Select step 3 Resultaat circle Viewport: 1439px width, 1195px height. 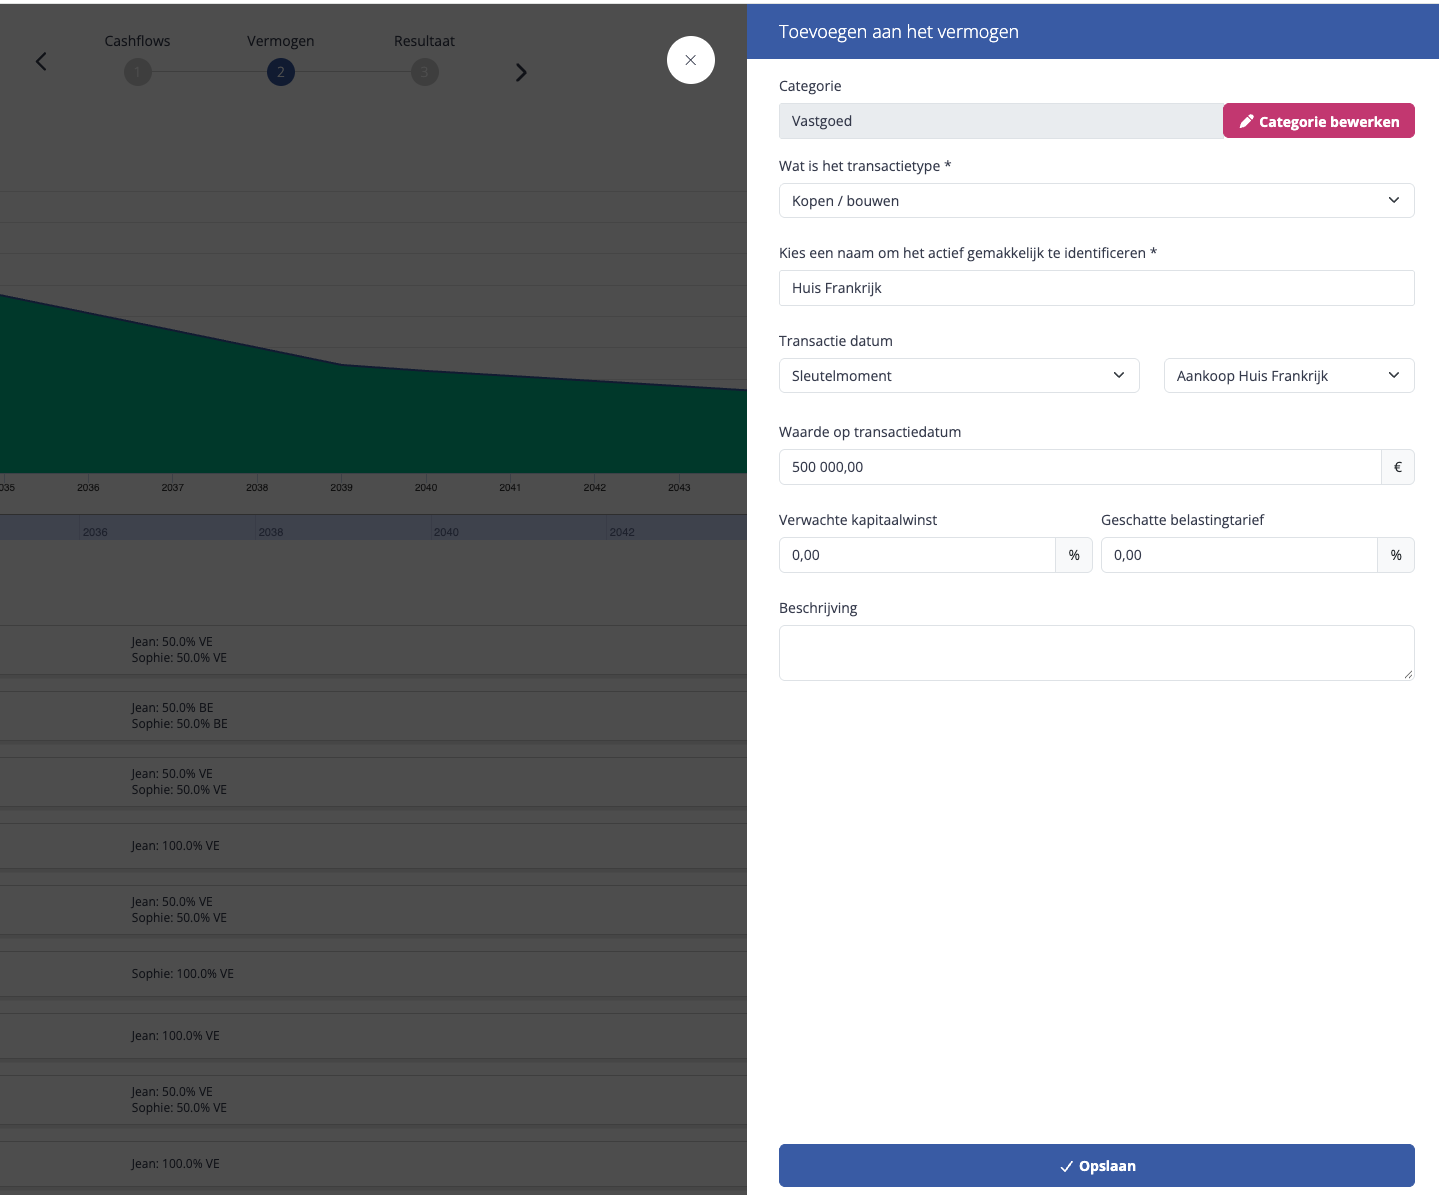pos(425,72)
